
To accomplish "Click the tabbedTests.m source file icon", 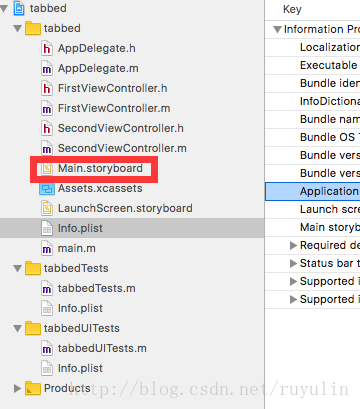I will [x=47, y=288].
